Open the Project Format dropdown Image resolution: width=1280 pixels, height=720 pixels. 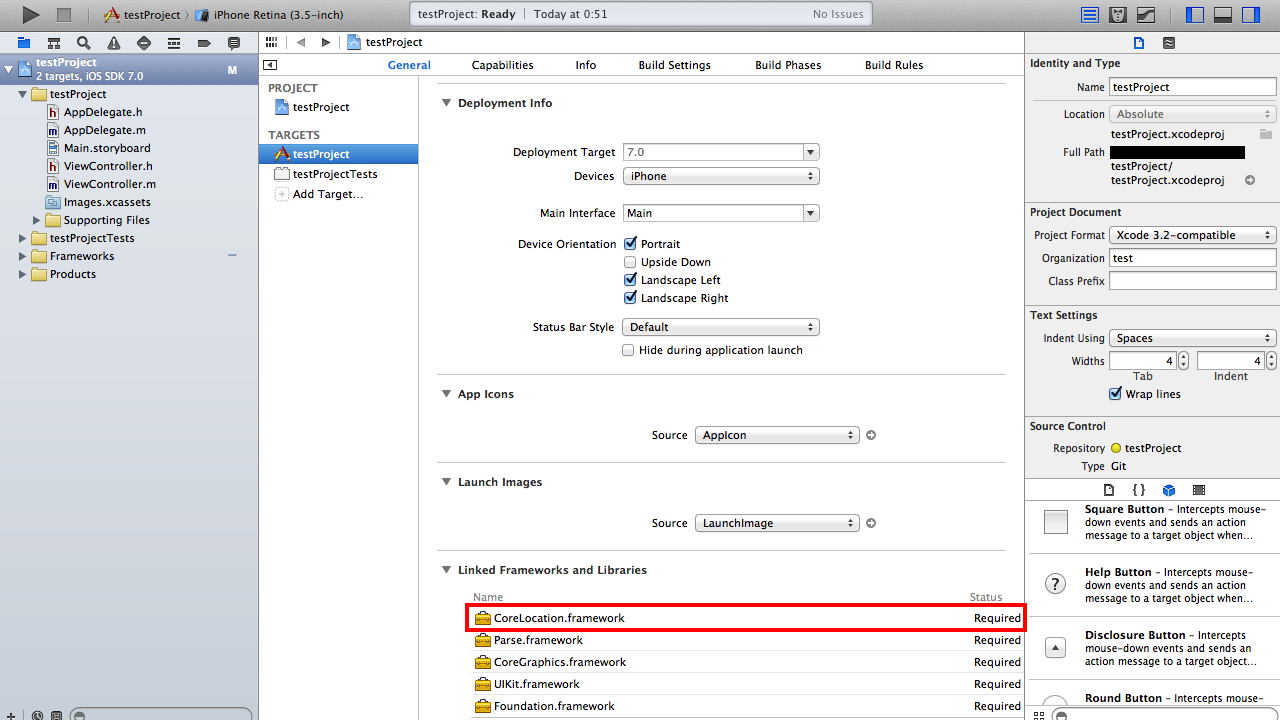(x=1193, y=235)
